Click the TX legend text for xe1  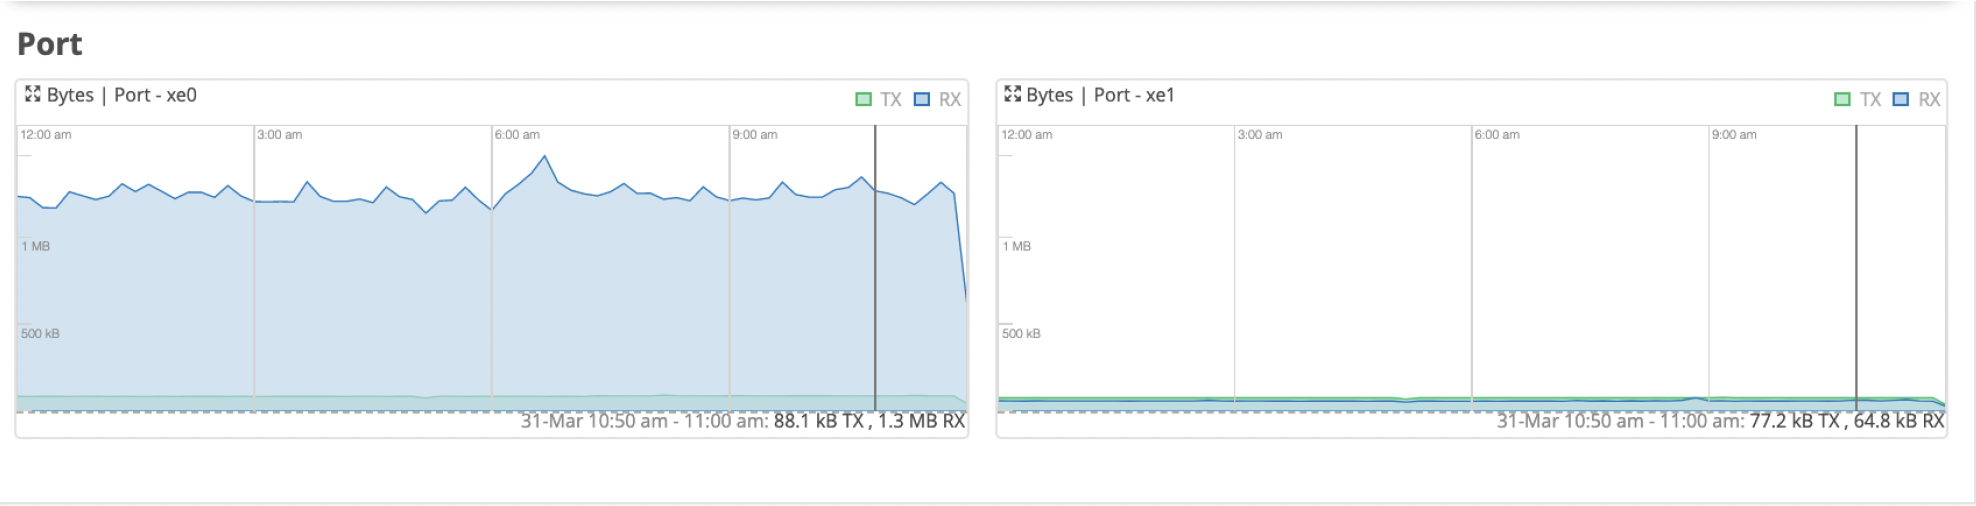tap(1870, 99)
